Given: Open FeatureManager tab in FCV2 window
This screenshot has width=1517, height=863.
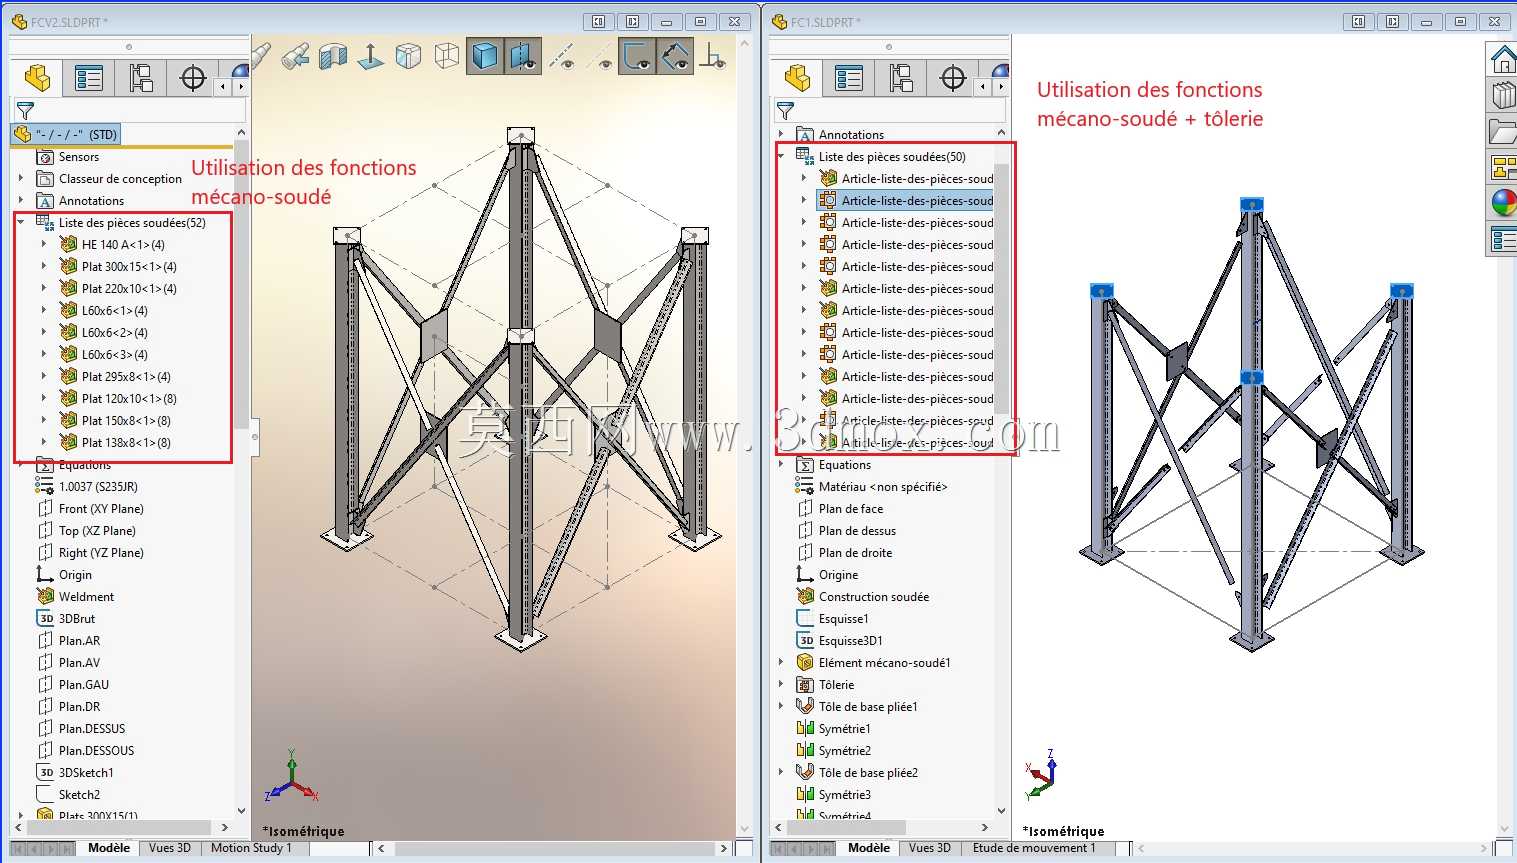Looking at the screenshot, I should pos(37,78).
